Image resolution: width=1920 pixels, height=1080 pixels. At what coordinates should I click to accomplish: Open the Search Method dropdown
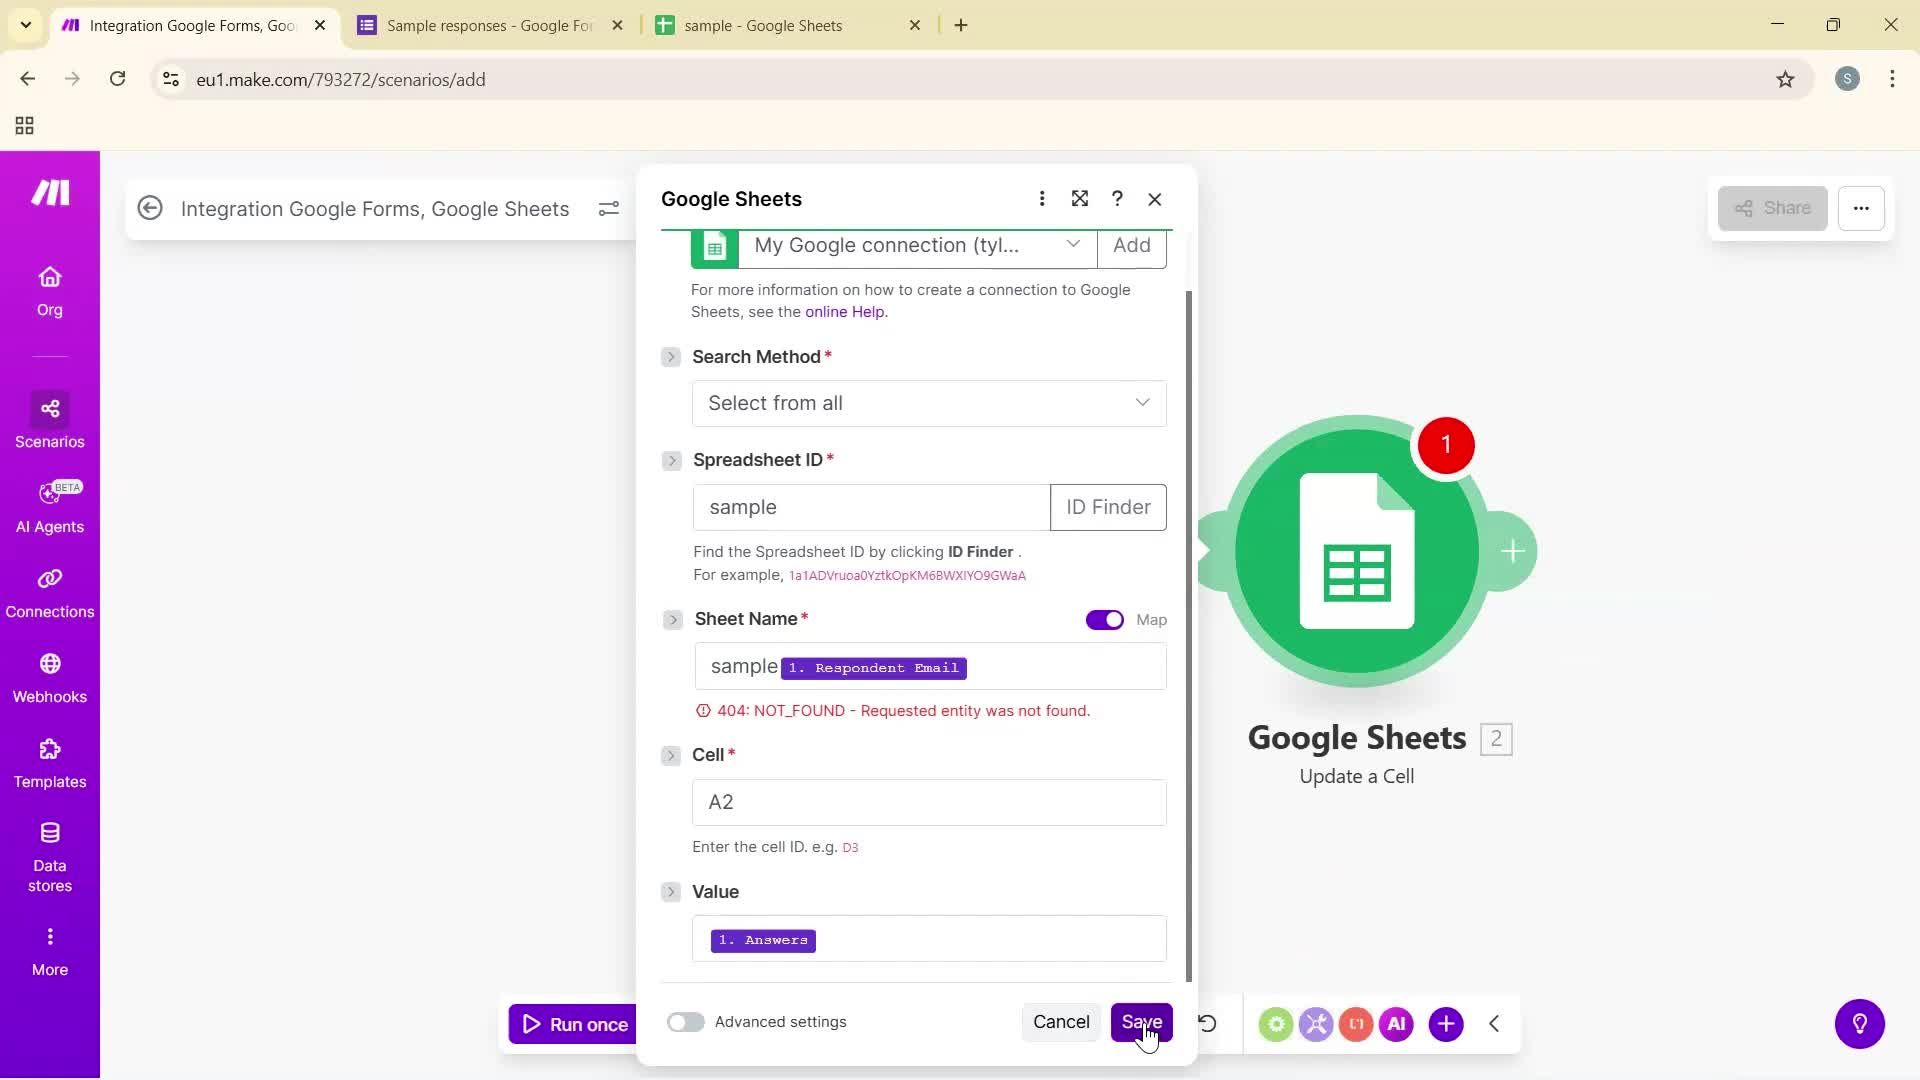point(928,403)
